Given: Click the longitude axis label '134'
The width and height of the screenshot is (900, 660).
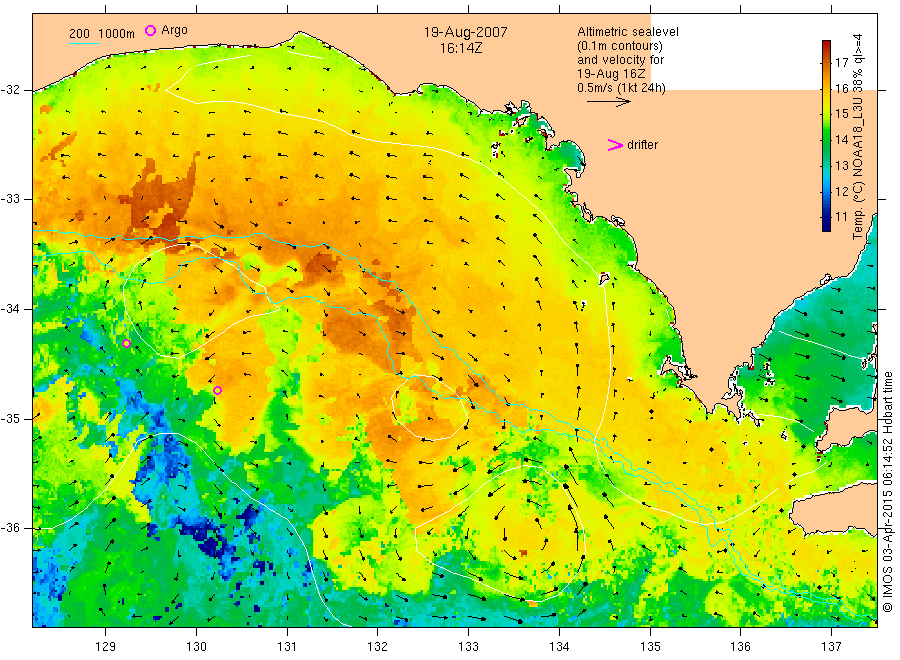Looking at the screenshot, I should [x=559, y=647].
